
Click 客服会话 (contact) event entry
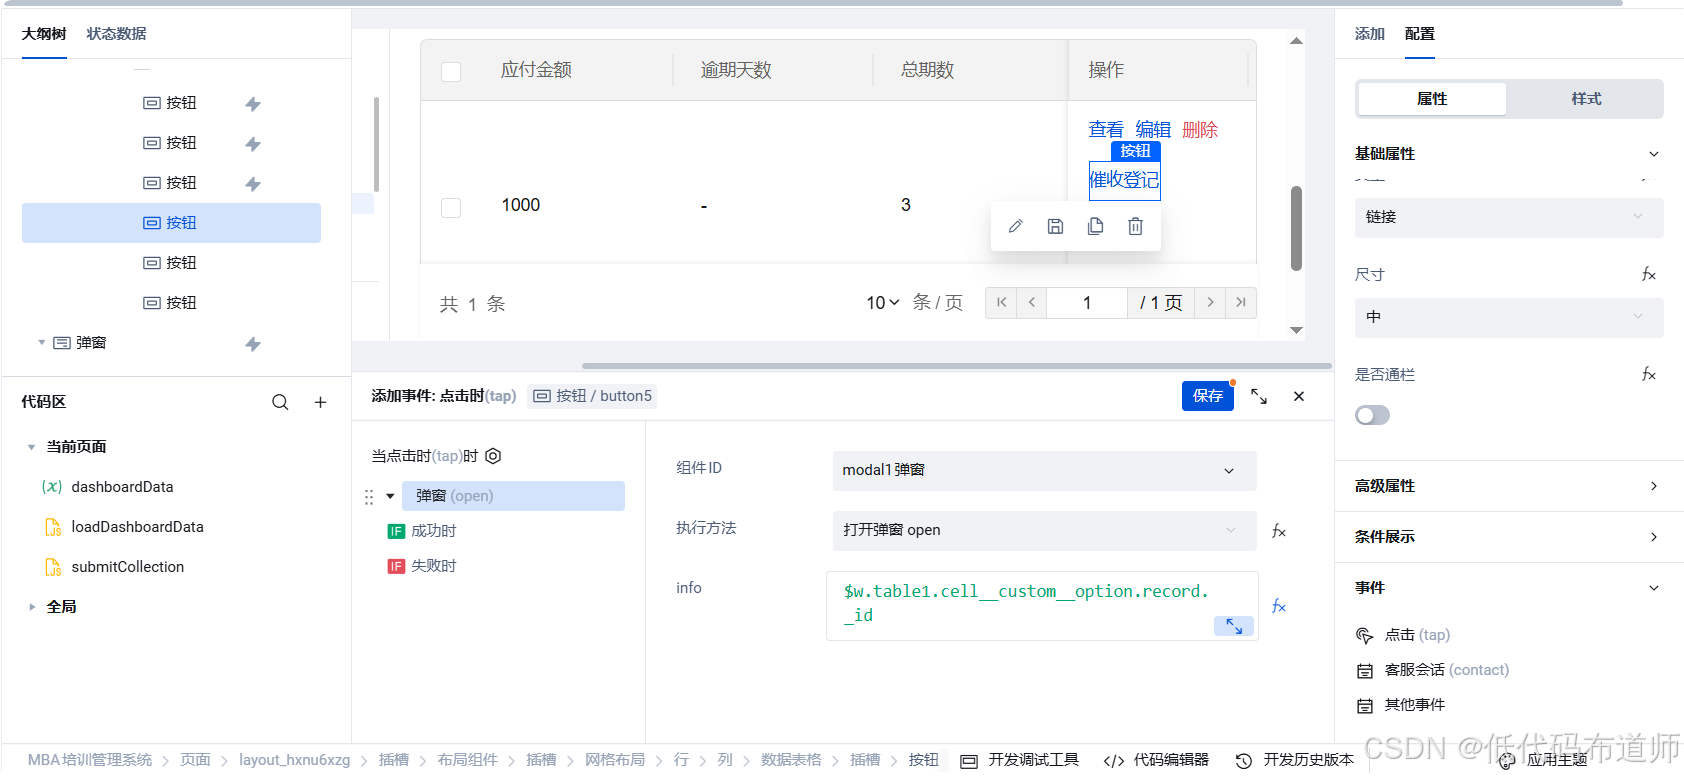(1433, 670)
